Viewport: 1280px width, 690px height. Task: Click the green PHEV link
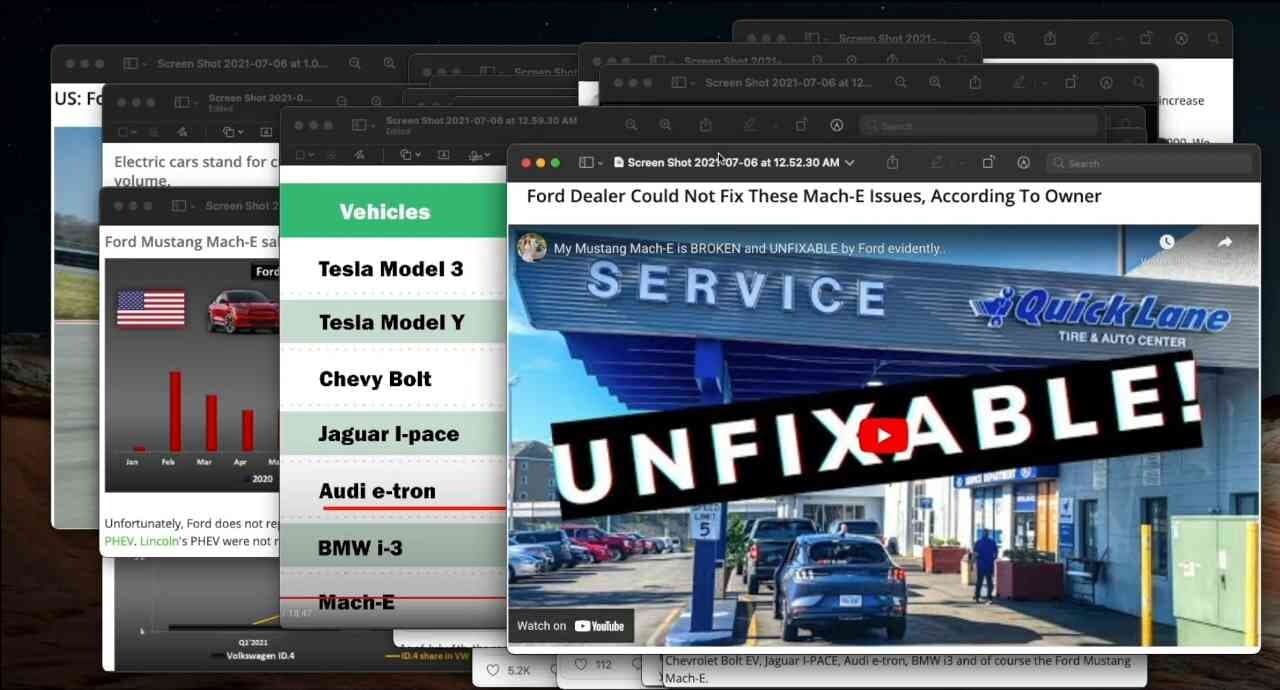tap(117, 541)
